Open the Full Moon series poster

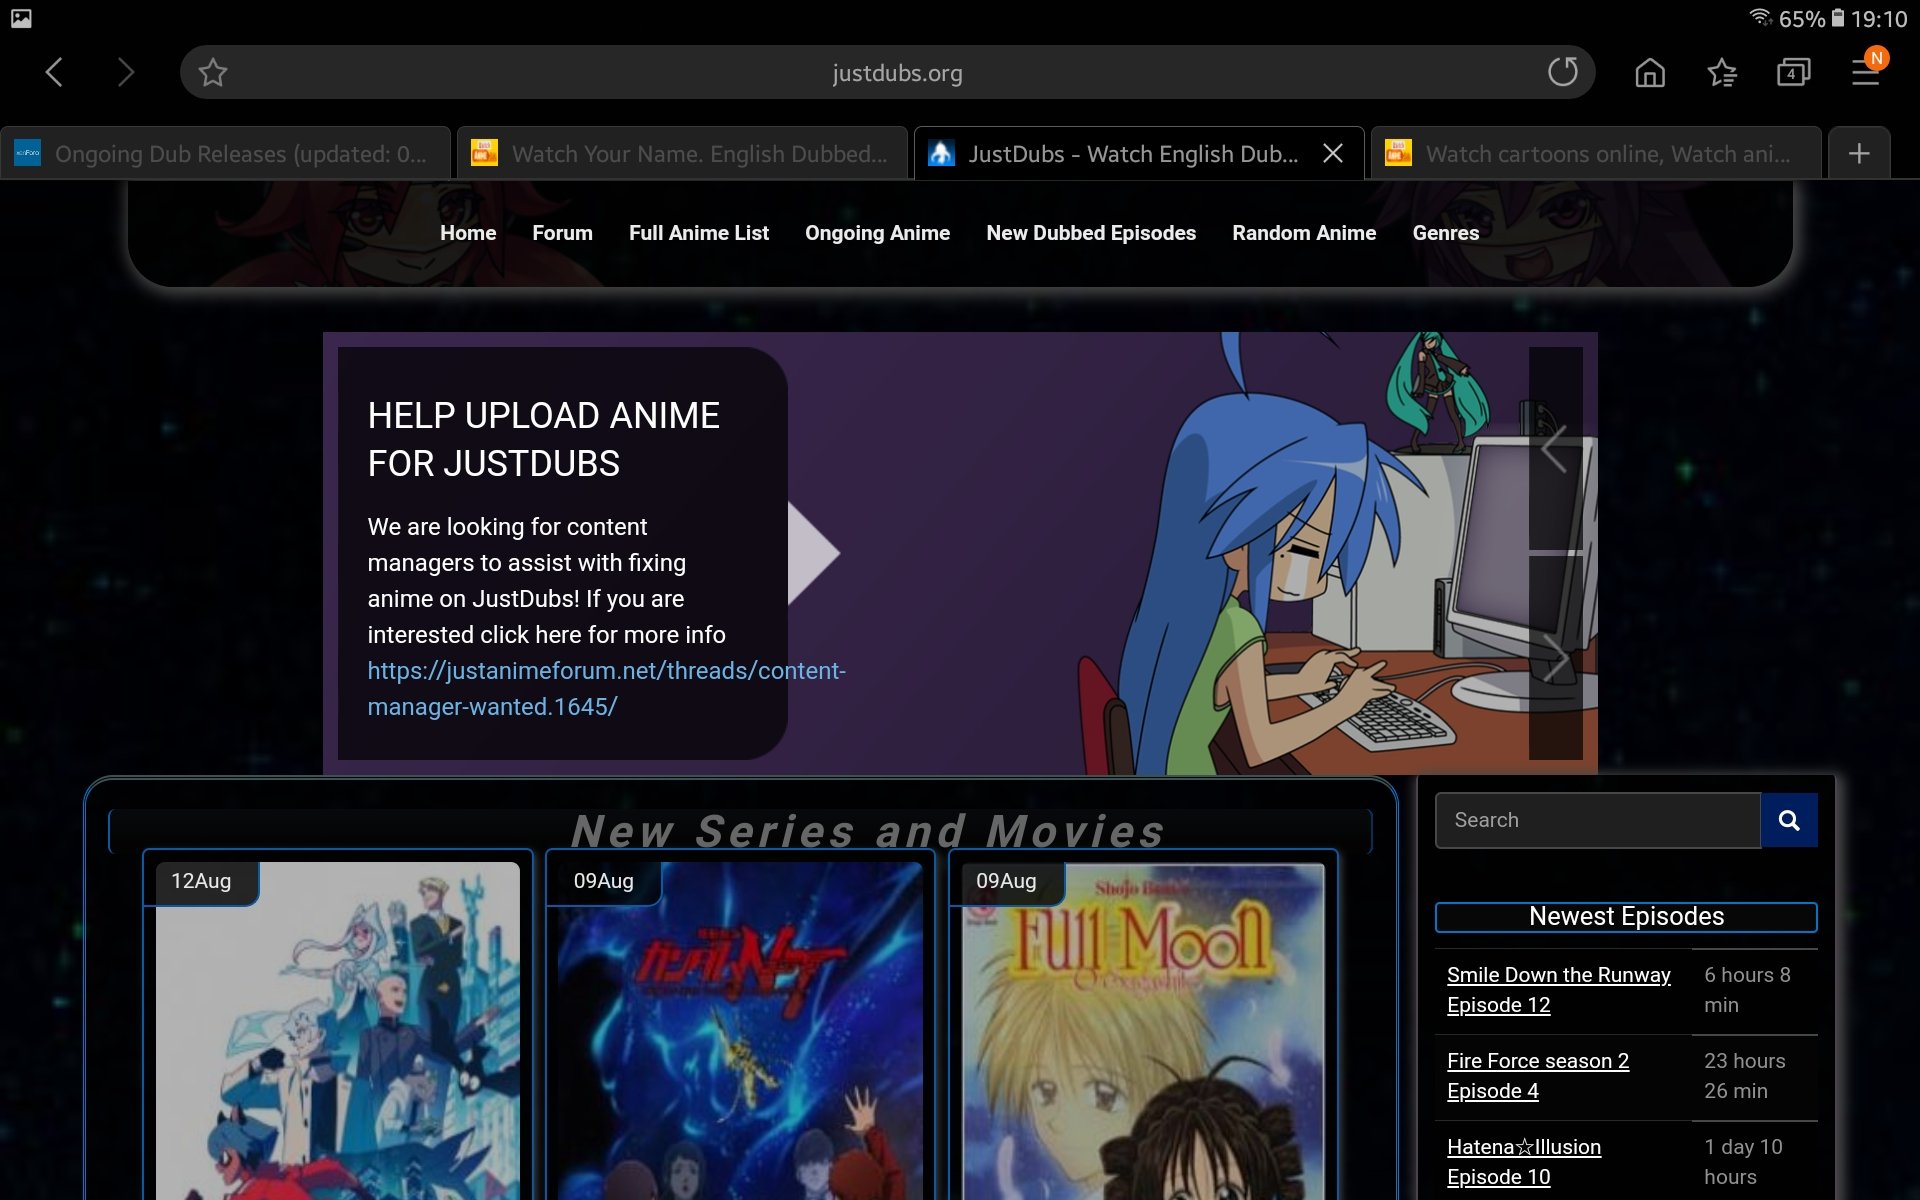(1143, 1030)
